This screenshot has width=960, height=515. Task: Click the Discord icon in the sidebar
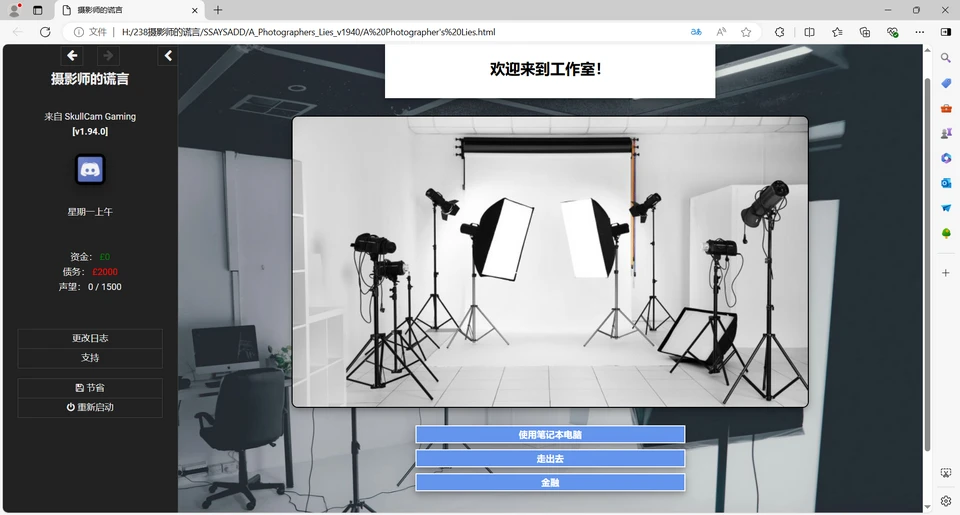click(90, 170)
